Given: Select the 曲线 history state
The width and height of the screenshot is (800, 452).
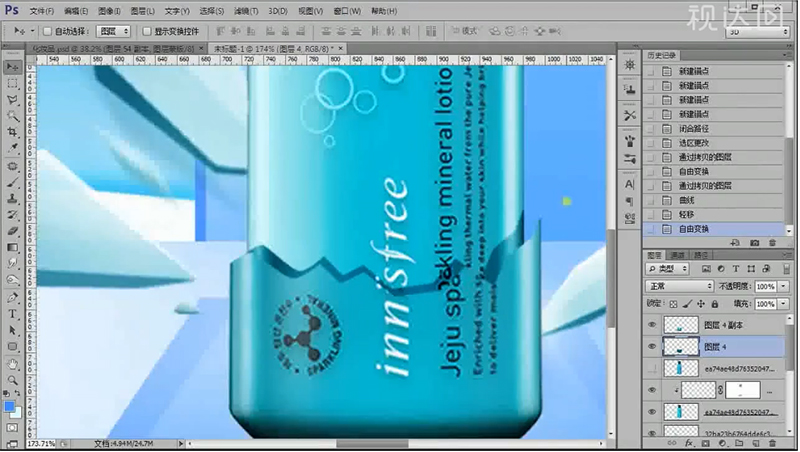Looking at the screenshot, I should pos(714,200).
